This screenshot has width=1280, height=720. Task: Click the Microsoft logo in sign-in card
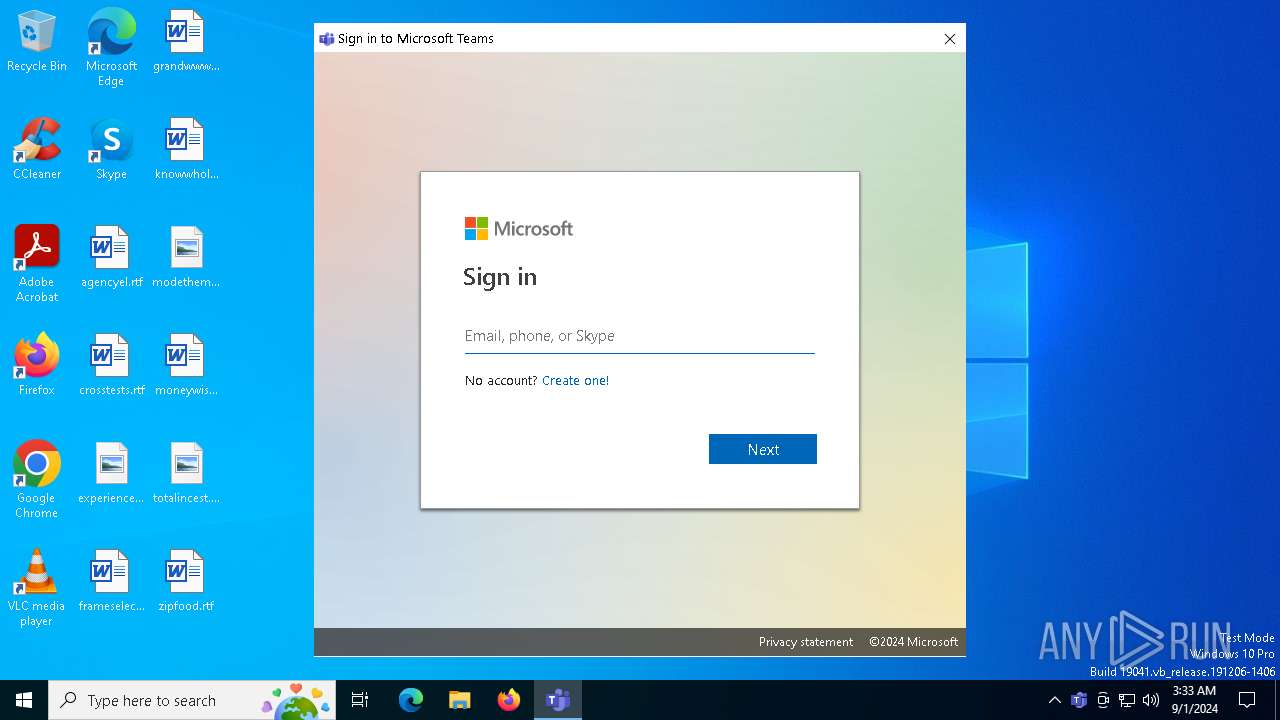pyautogui.click(x=519, y=229)
